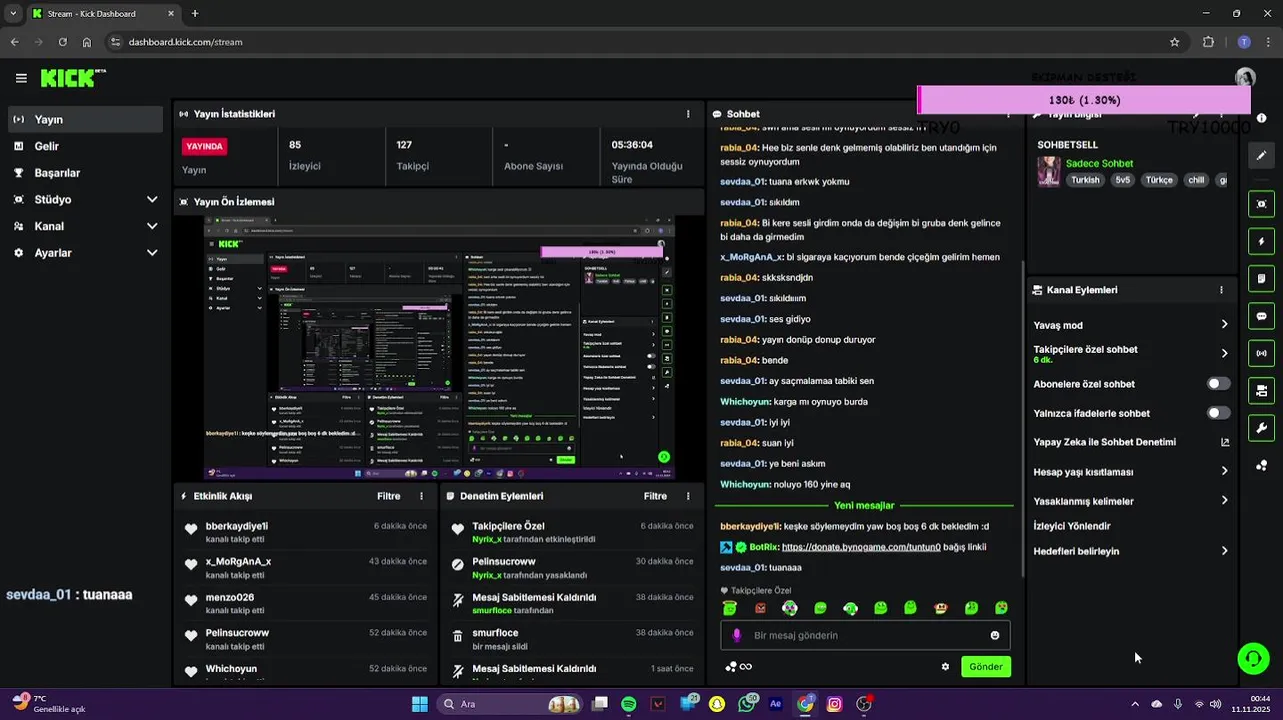The height and width of the screenshot is (720, 1283).
Task: Click the pencil edit icon in right toolbar
Action: click(1262, 155)
